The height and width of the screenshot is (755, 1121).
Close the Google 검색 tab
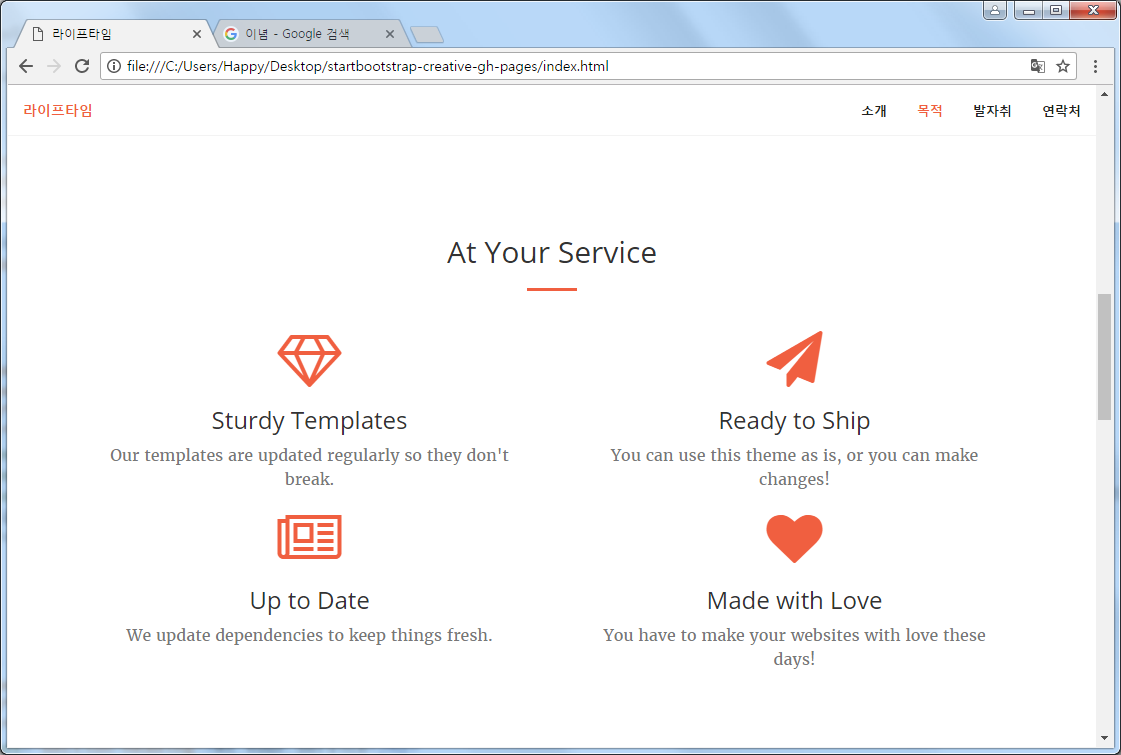pyautogui.click(x=390, y=34)
